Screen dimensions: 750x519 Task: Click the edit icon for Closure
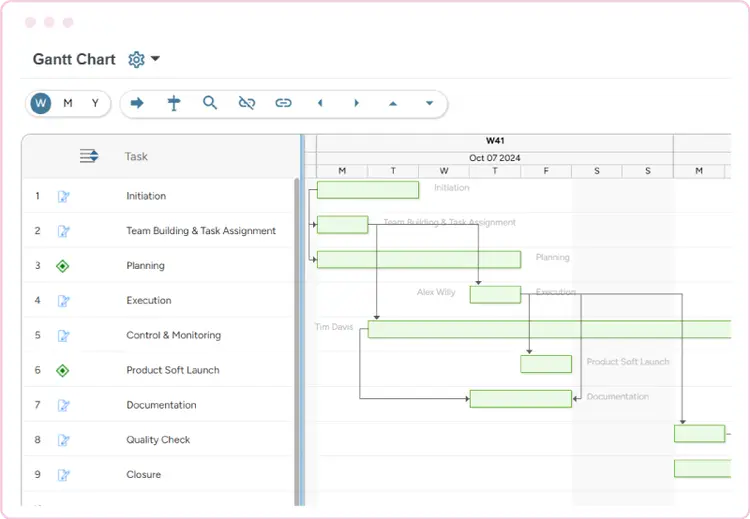tap(63, 475)
